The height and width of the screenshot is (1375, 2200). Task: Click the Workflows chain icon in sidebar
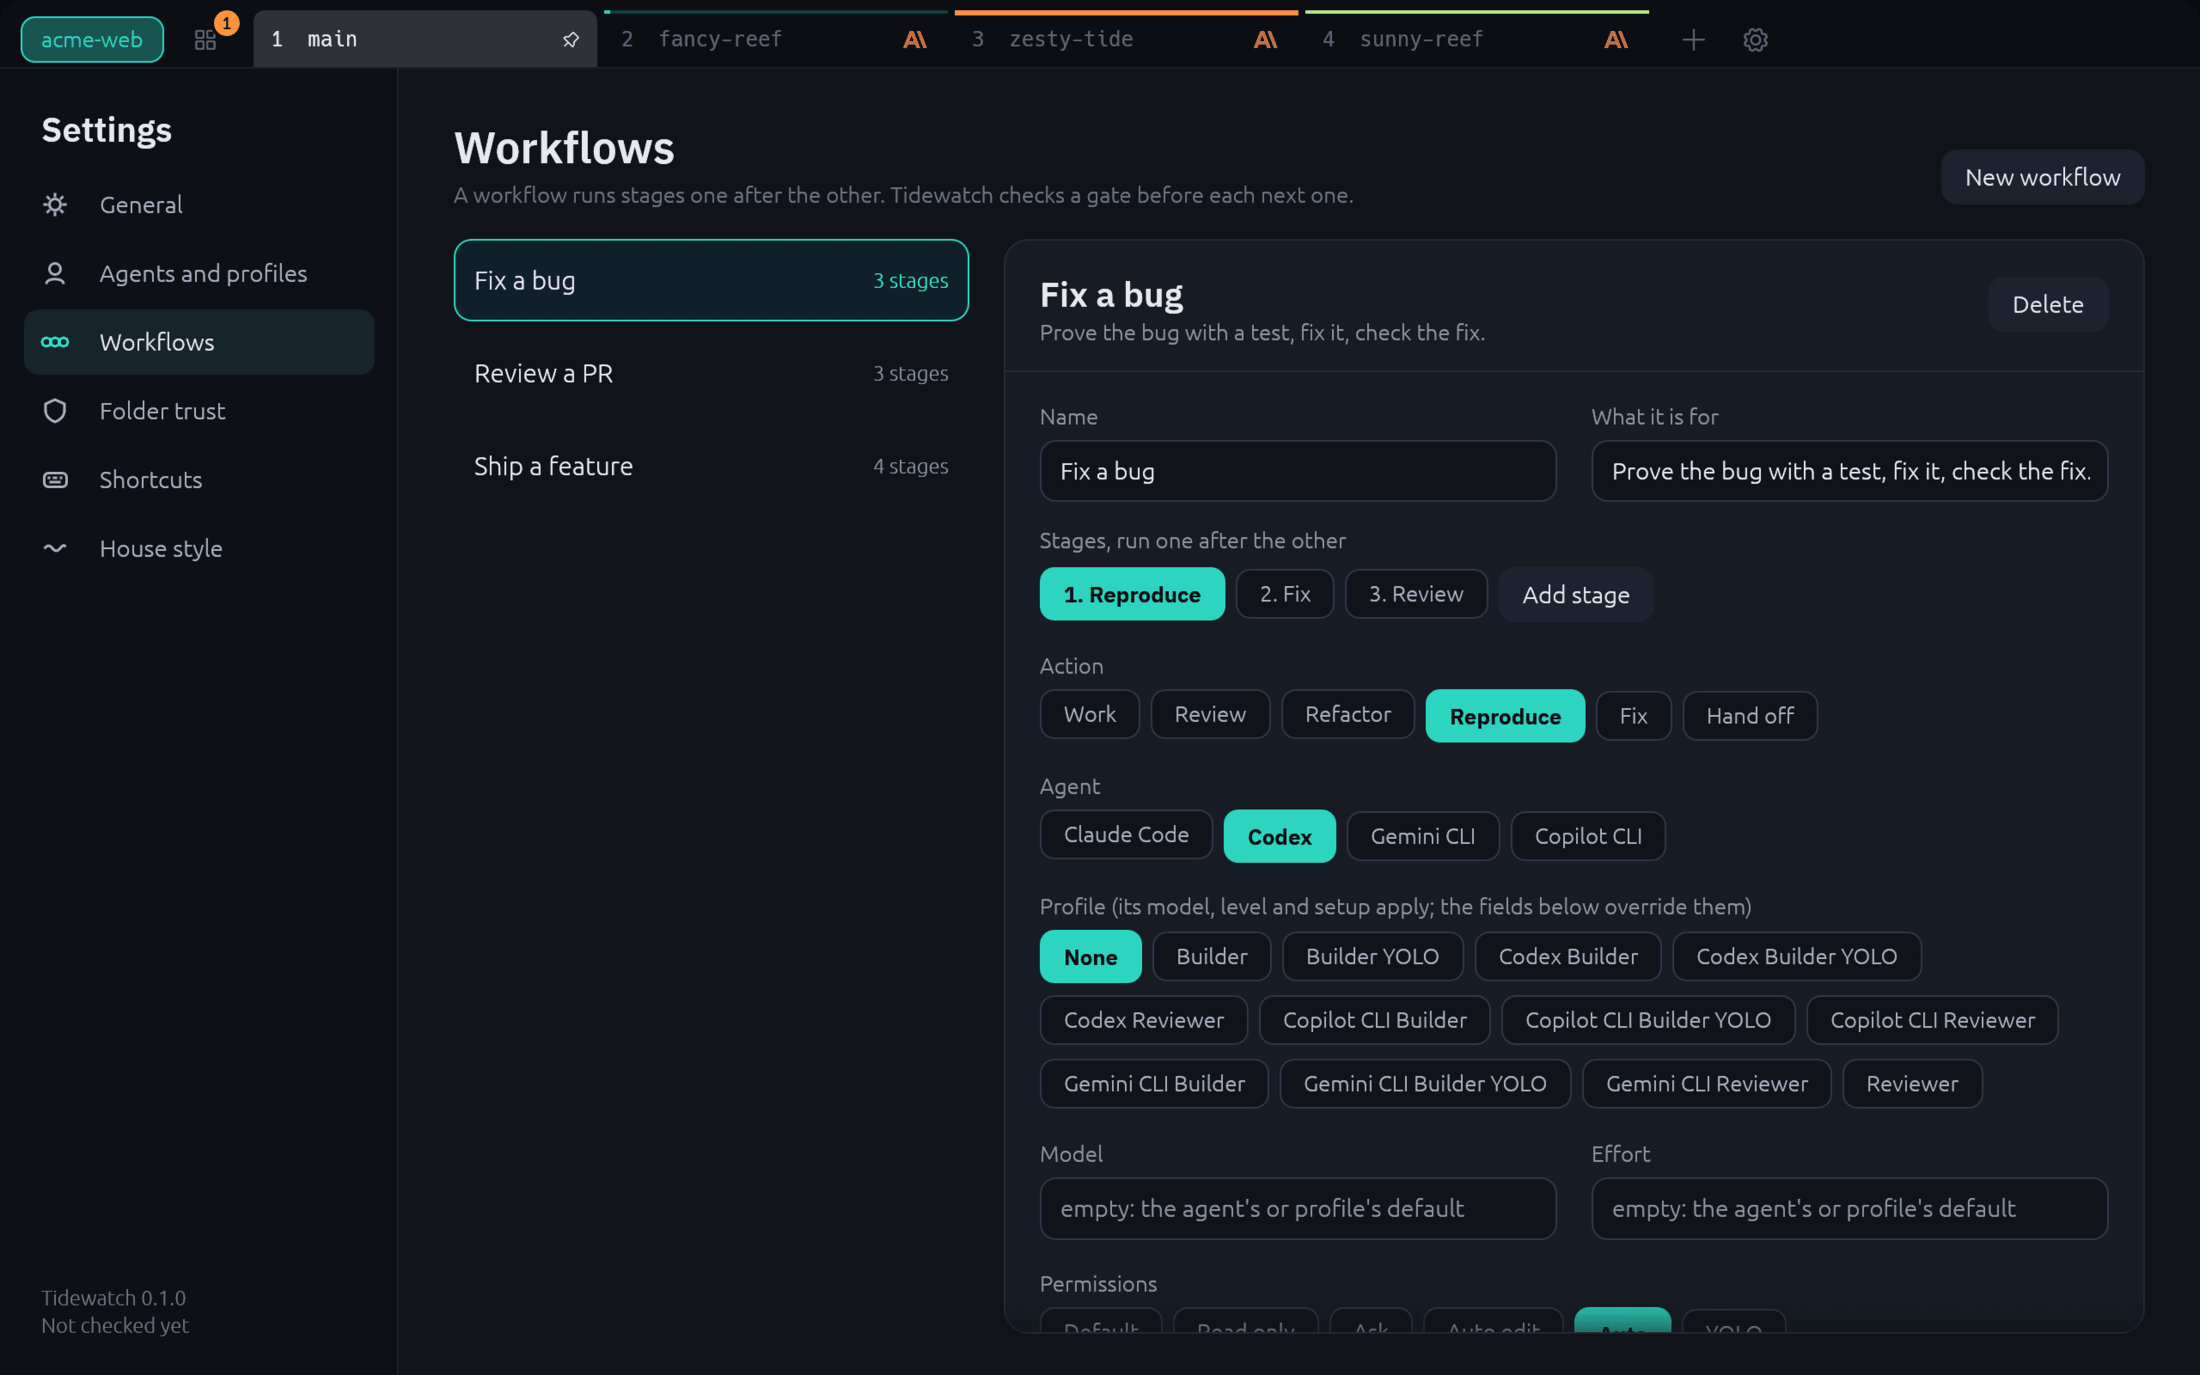pyautogui.click(x=55, y=342)
